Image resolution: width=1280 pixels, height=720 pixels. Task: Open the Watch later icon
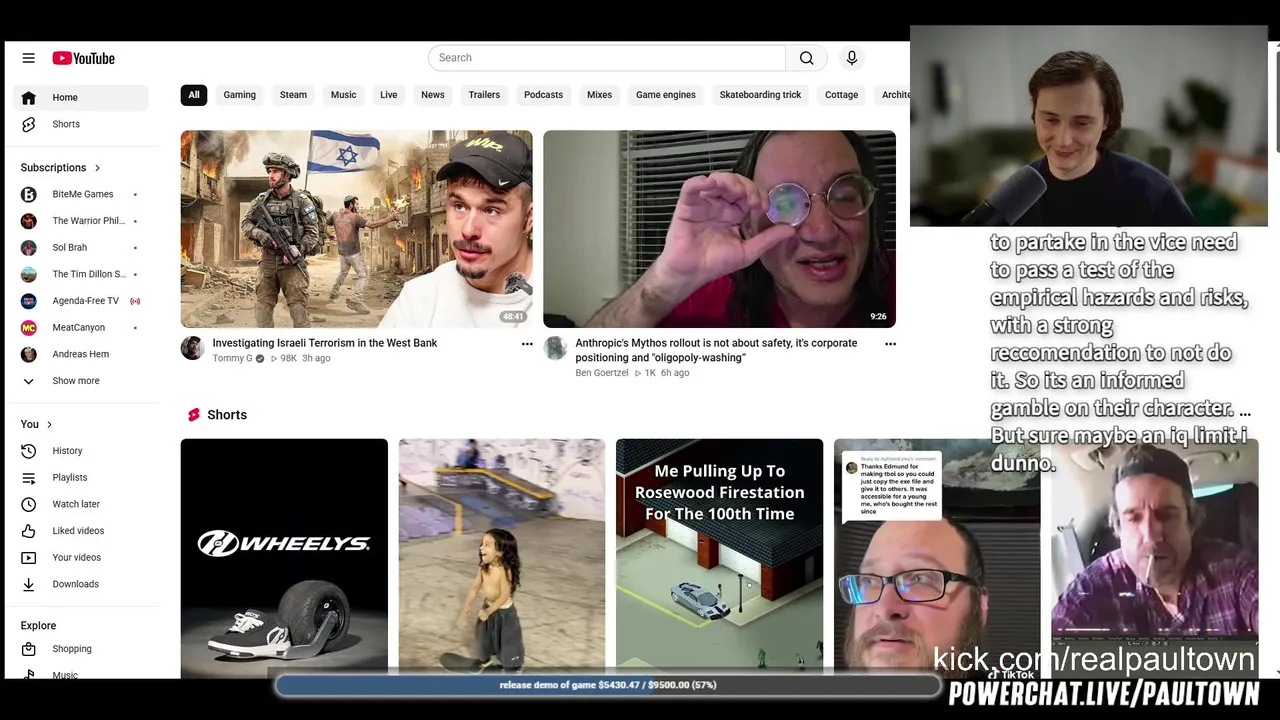click(x=28, y=504)
